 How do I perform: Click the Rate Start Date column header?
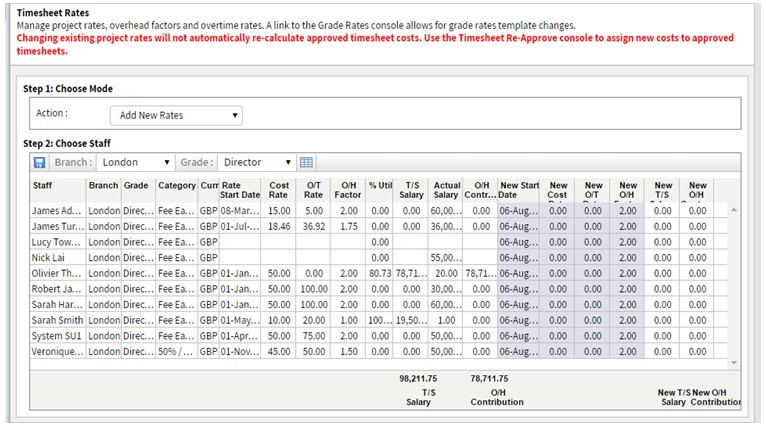240,190
